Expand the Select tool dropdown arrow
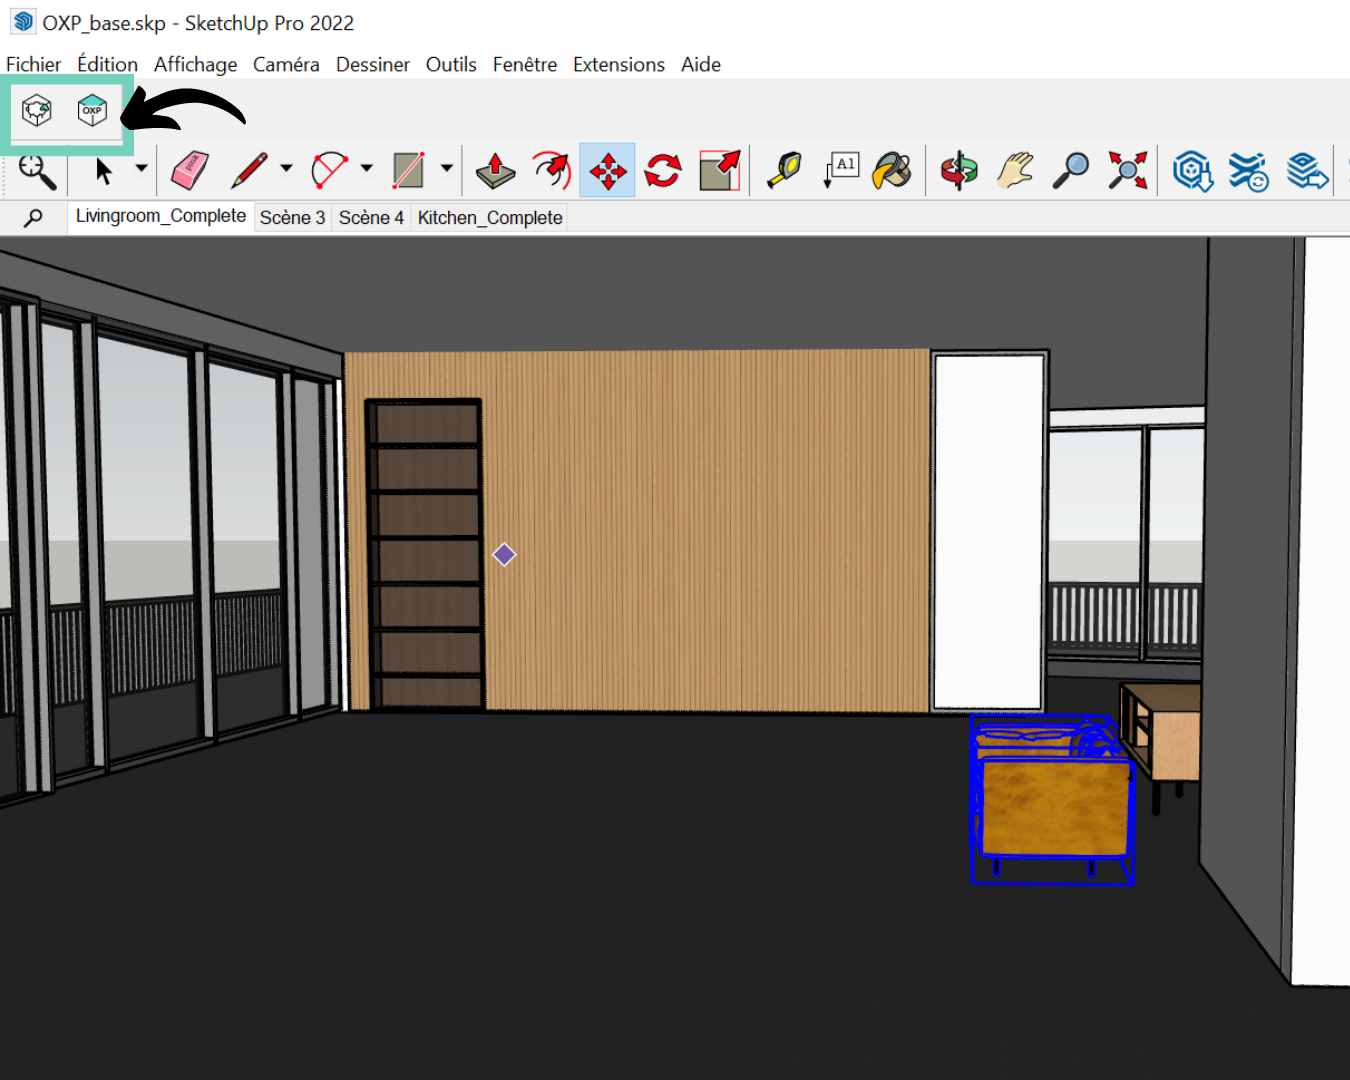The height and width of the screenshot is (1080, 1350). click(x=141, y=168)
